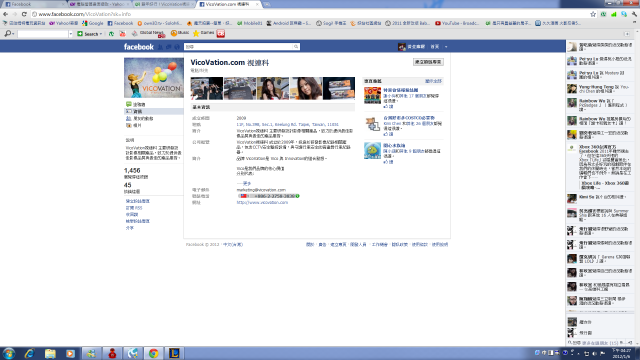
Task: Open the Chrome wrench menu
Action: [x=634, y=14]
